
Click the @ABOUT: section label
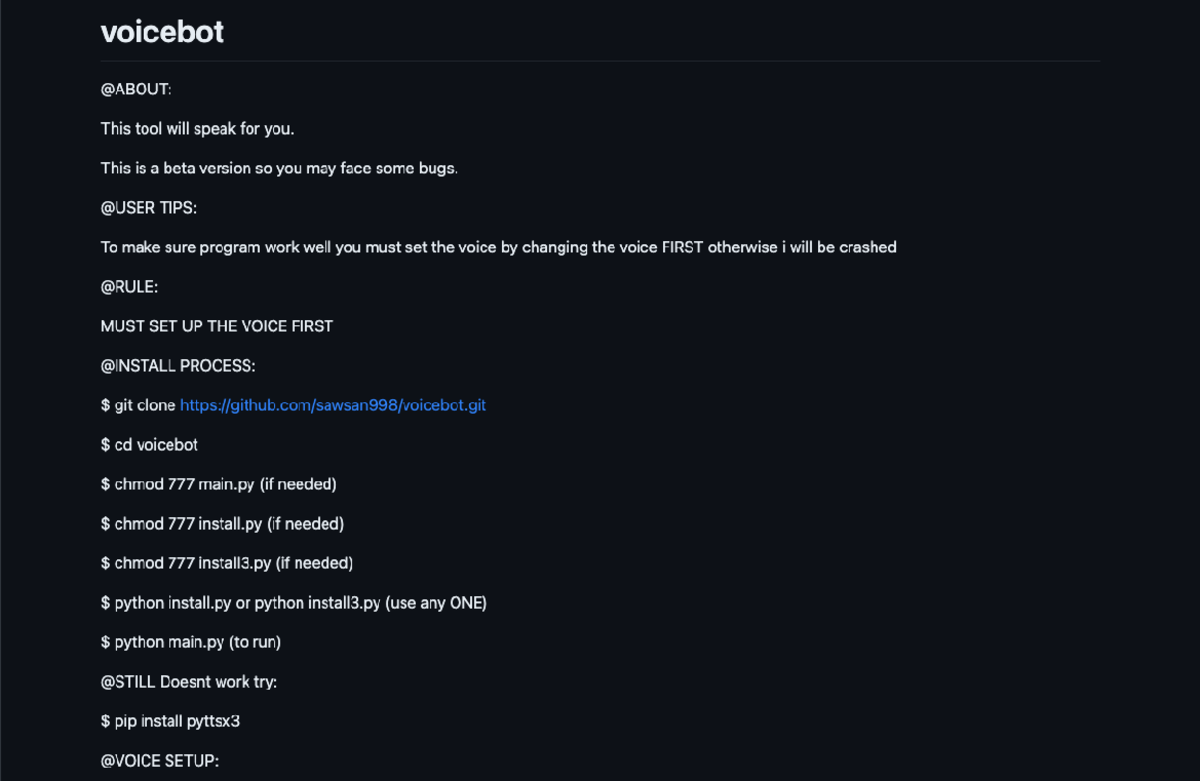point(136,89)
